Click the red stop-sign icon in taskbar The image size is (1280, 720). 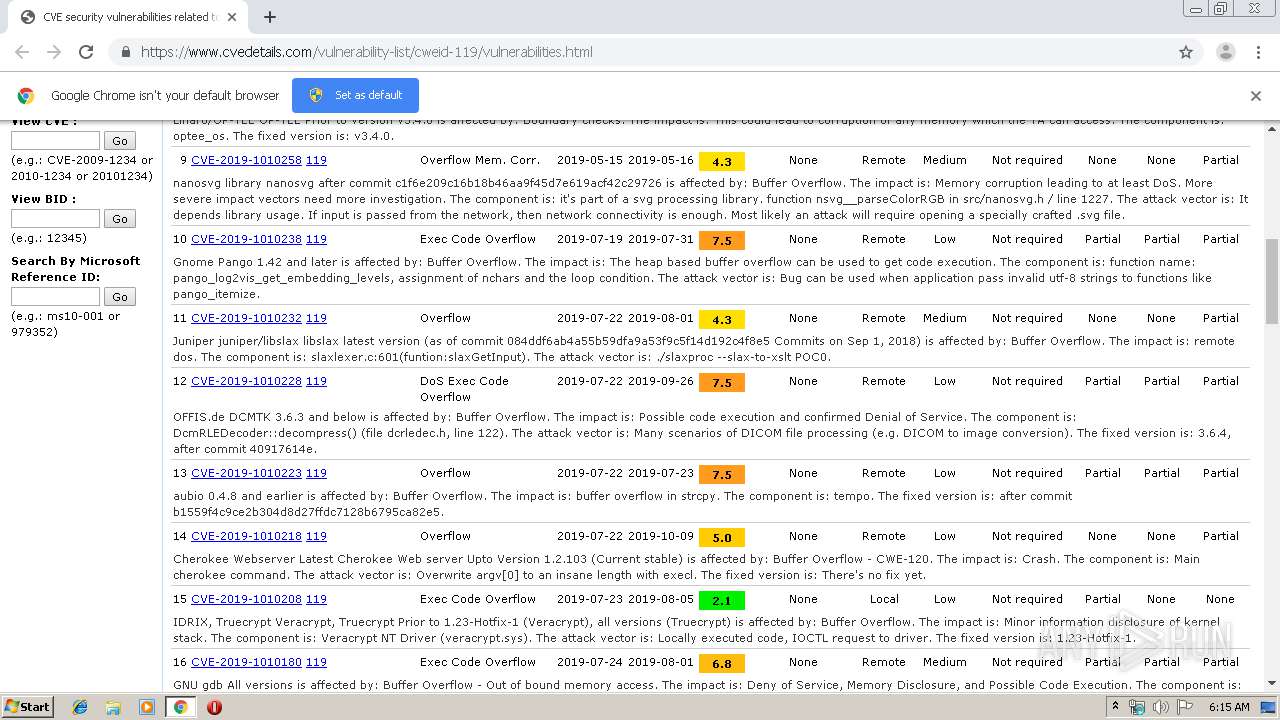tap(214, 707)
